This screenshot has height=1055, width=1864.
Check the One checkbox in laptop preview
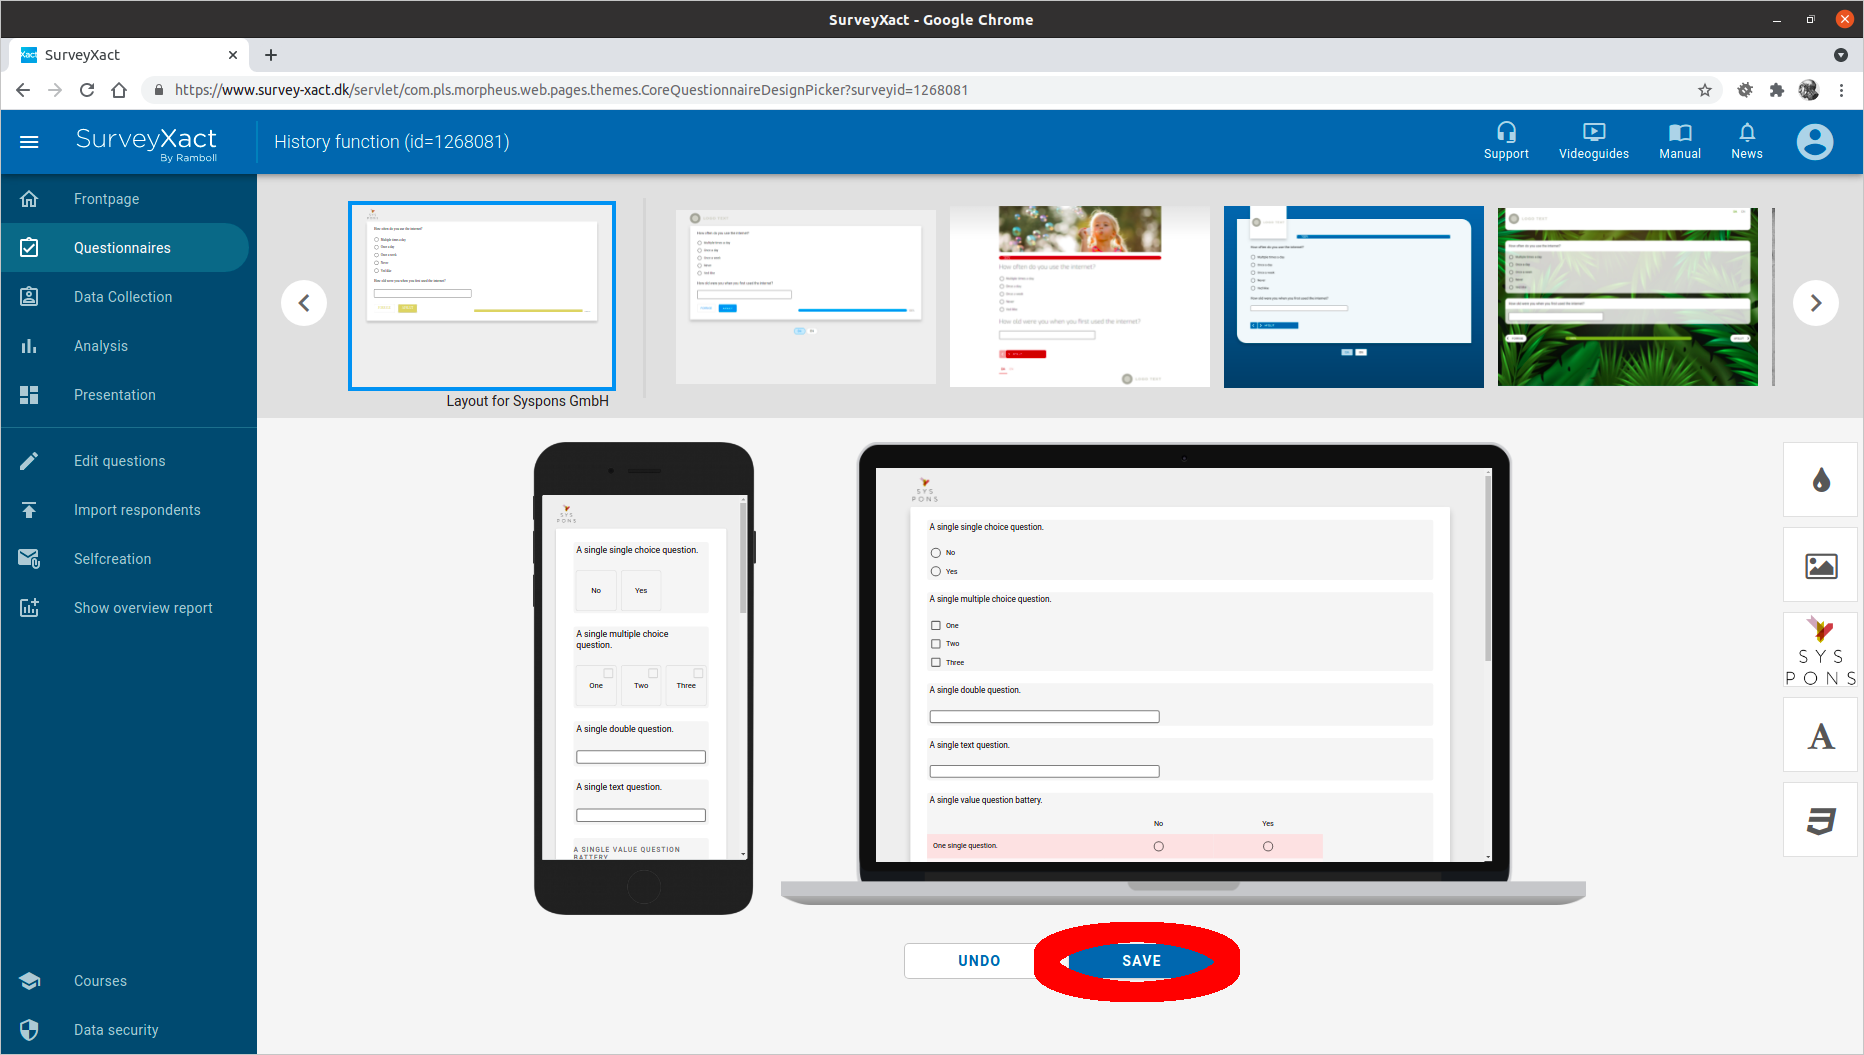pyautogui.click(x=936, y=626)
